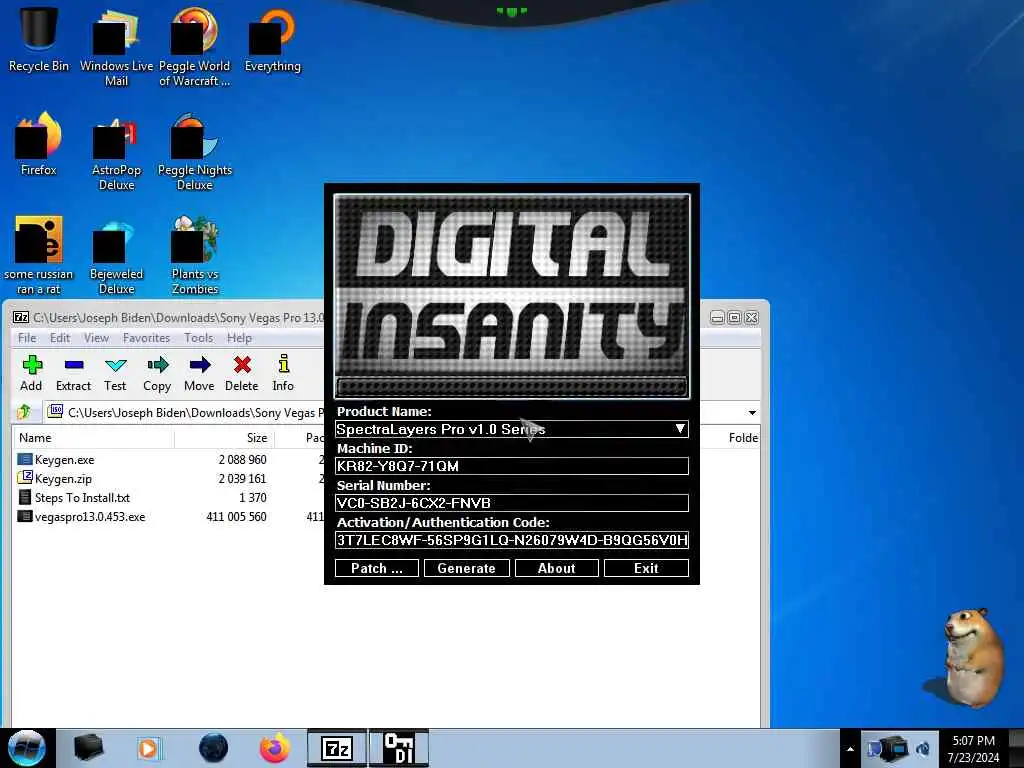This screenshot has height=768, width=1024.
Task: Click the volume tray icon
Action: tap(922, 748)
